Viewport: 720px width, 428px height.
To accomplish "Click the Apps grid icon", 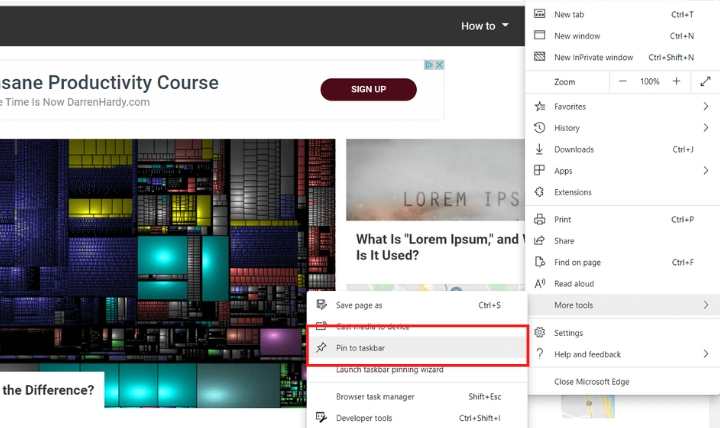I will click(540, 170).
